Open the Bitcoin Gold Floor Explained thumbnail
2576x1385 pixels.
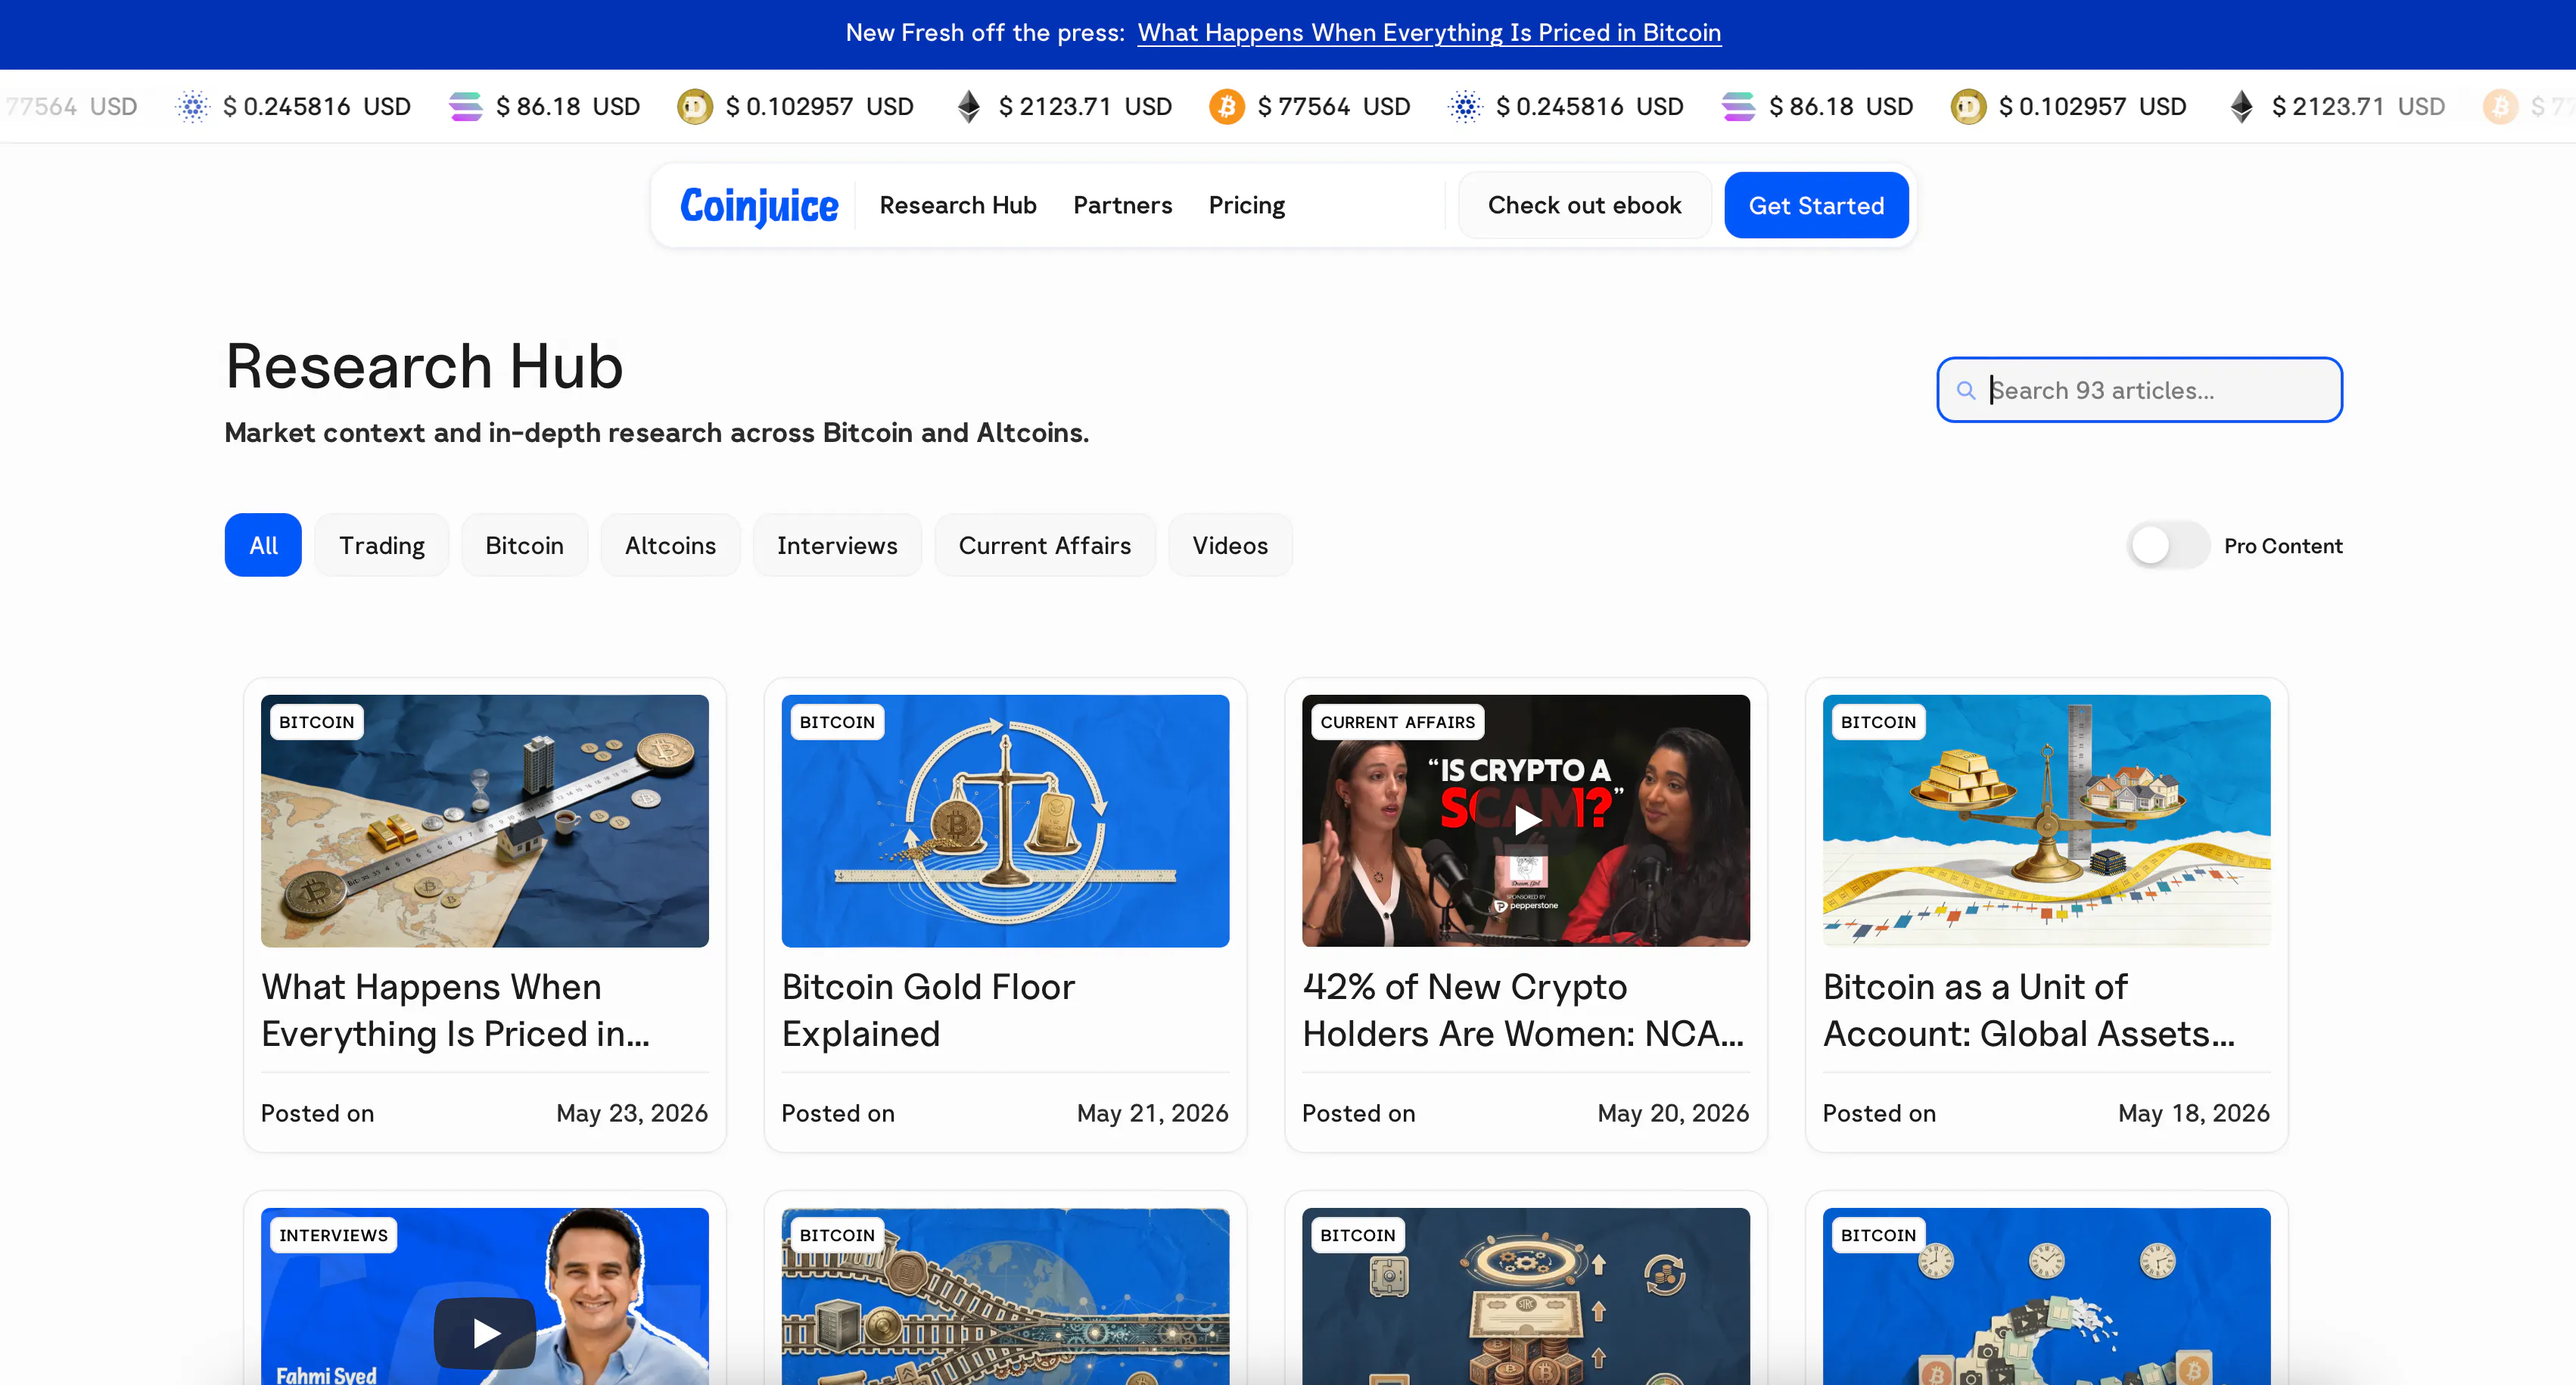pos(1005,821)
